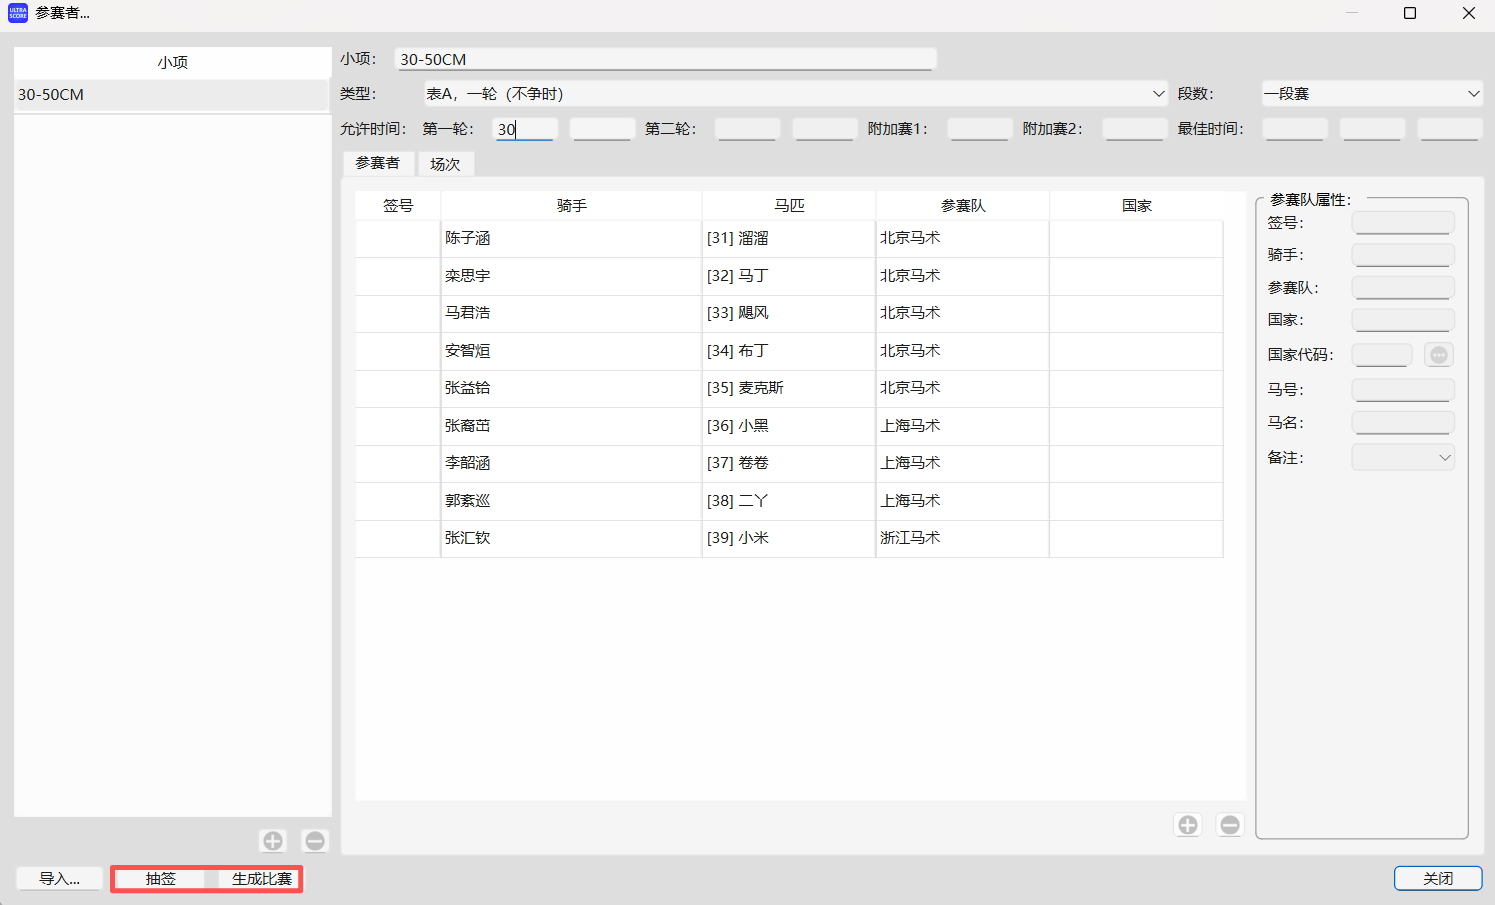Click the 导入... button
Viewport: 1495px width, 905px height.
[x=58, y=879]
